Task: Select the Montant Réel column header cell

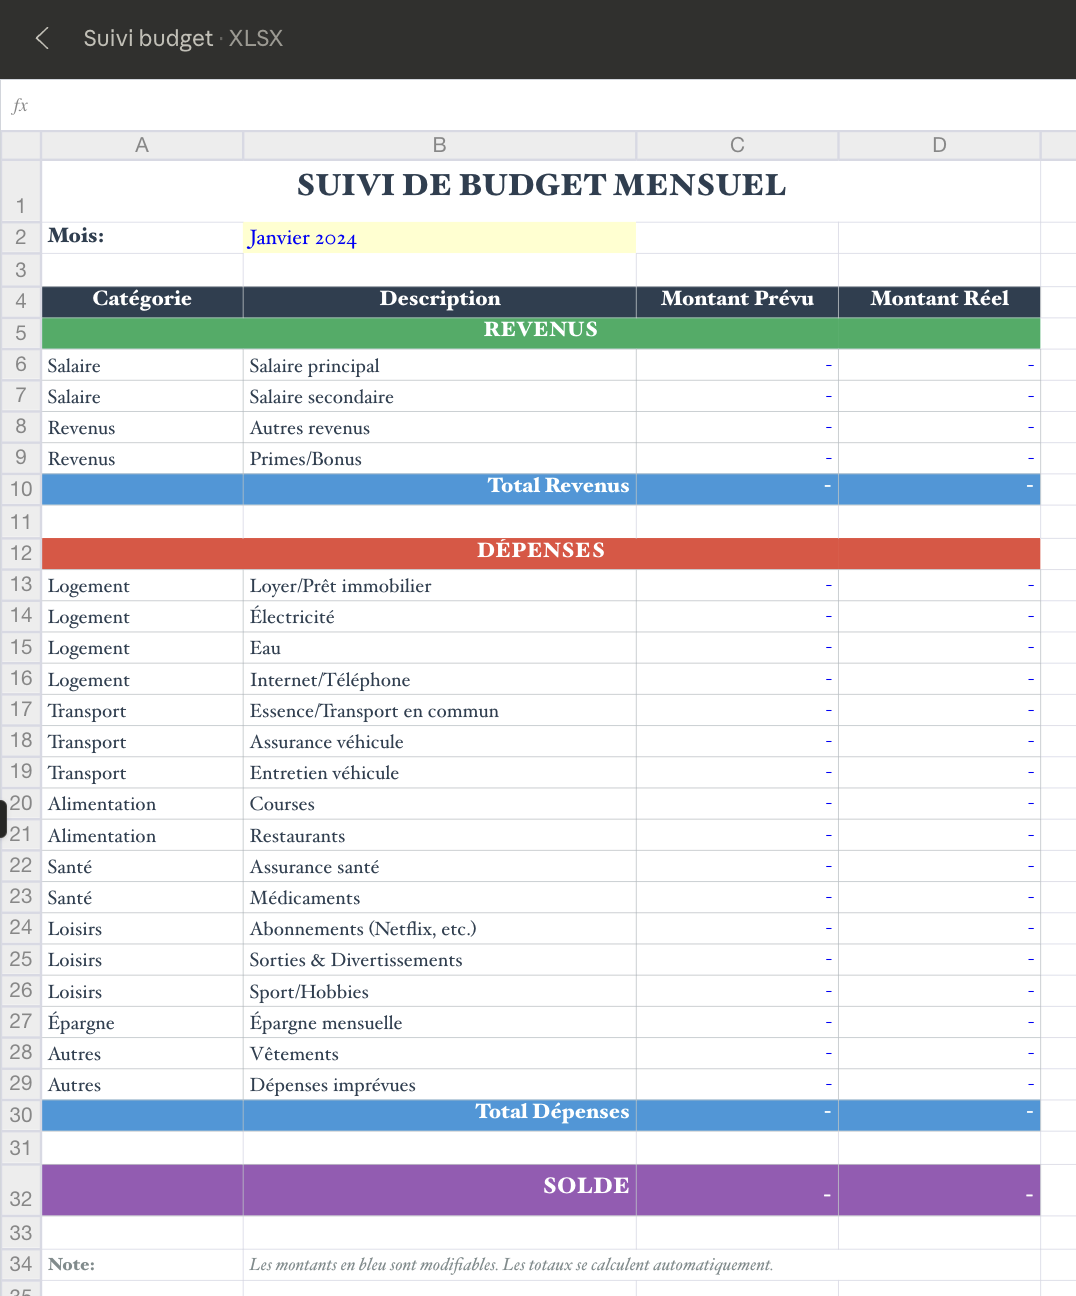Action: 938,300
